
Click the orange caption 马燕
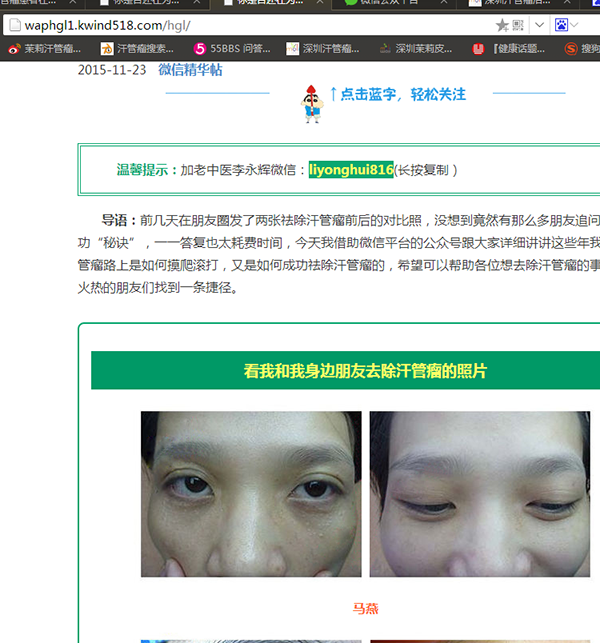pyautogui.click(x=365, y=608)
